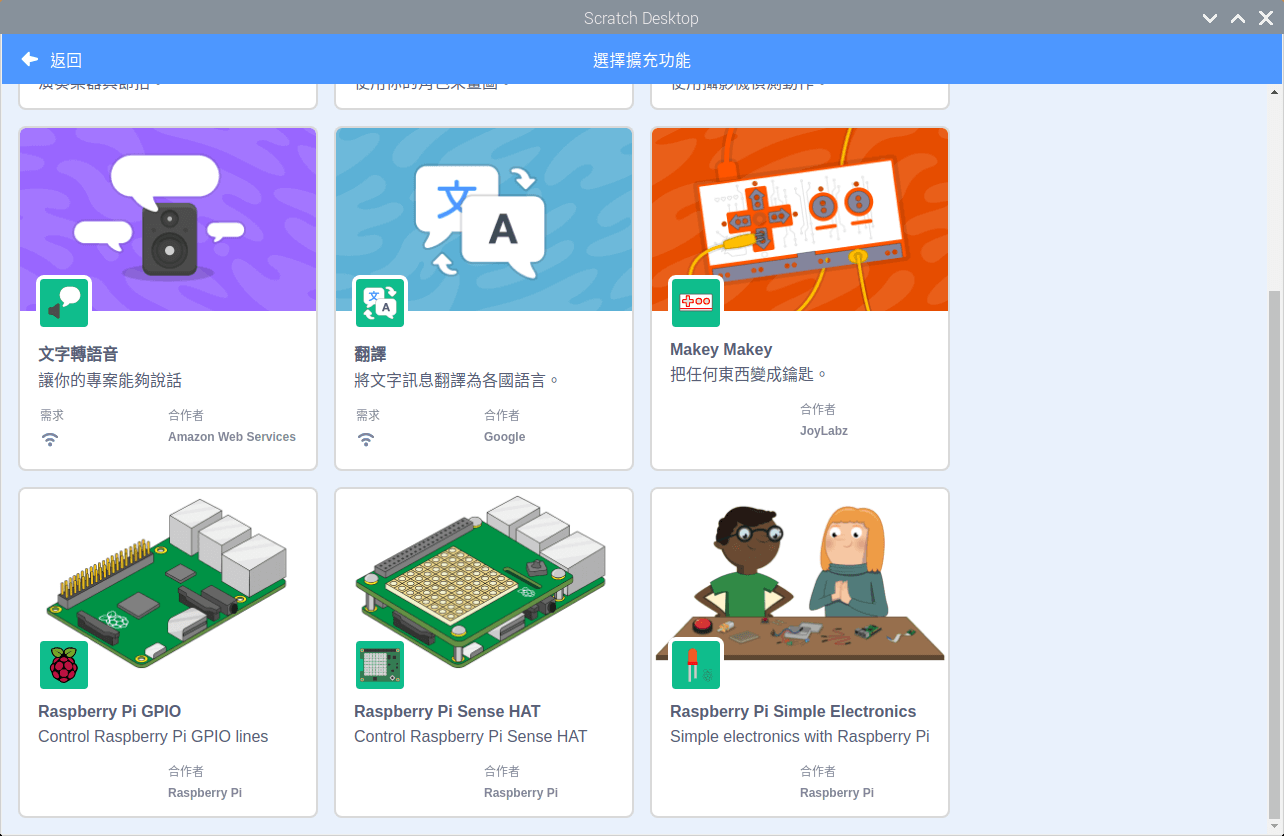Viewport: 1284px width, 836px height.
Task: Select the Makey Makey extension title
Action: tap(721, 349)
